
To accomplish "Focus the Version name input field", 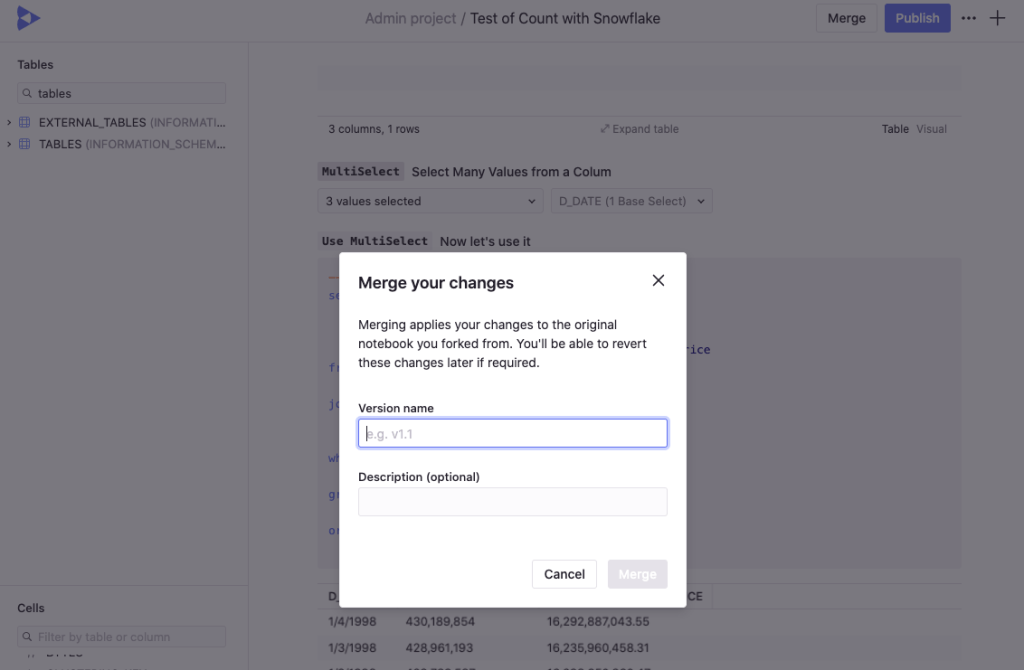I will click(x=512, y=433).
